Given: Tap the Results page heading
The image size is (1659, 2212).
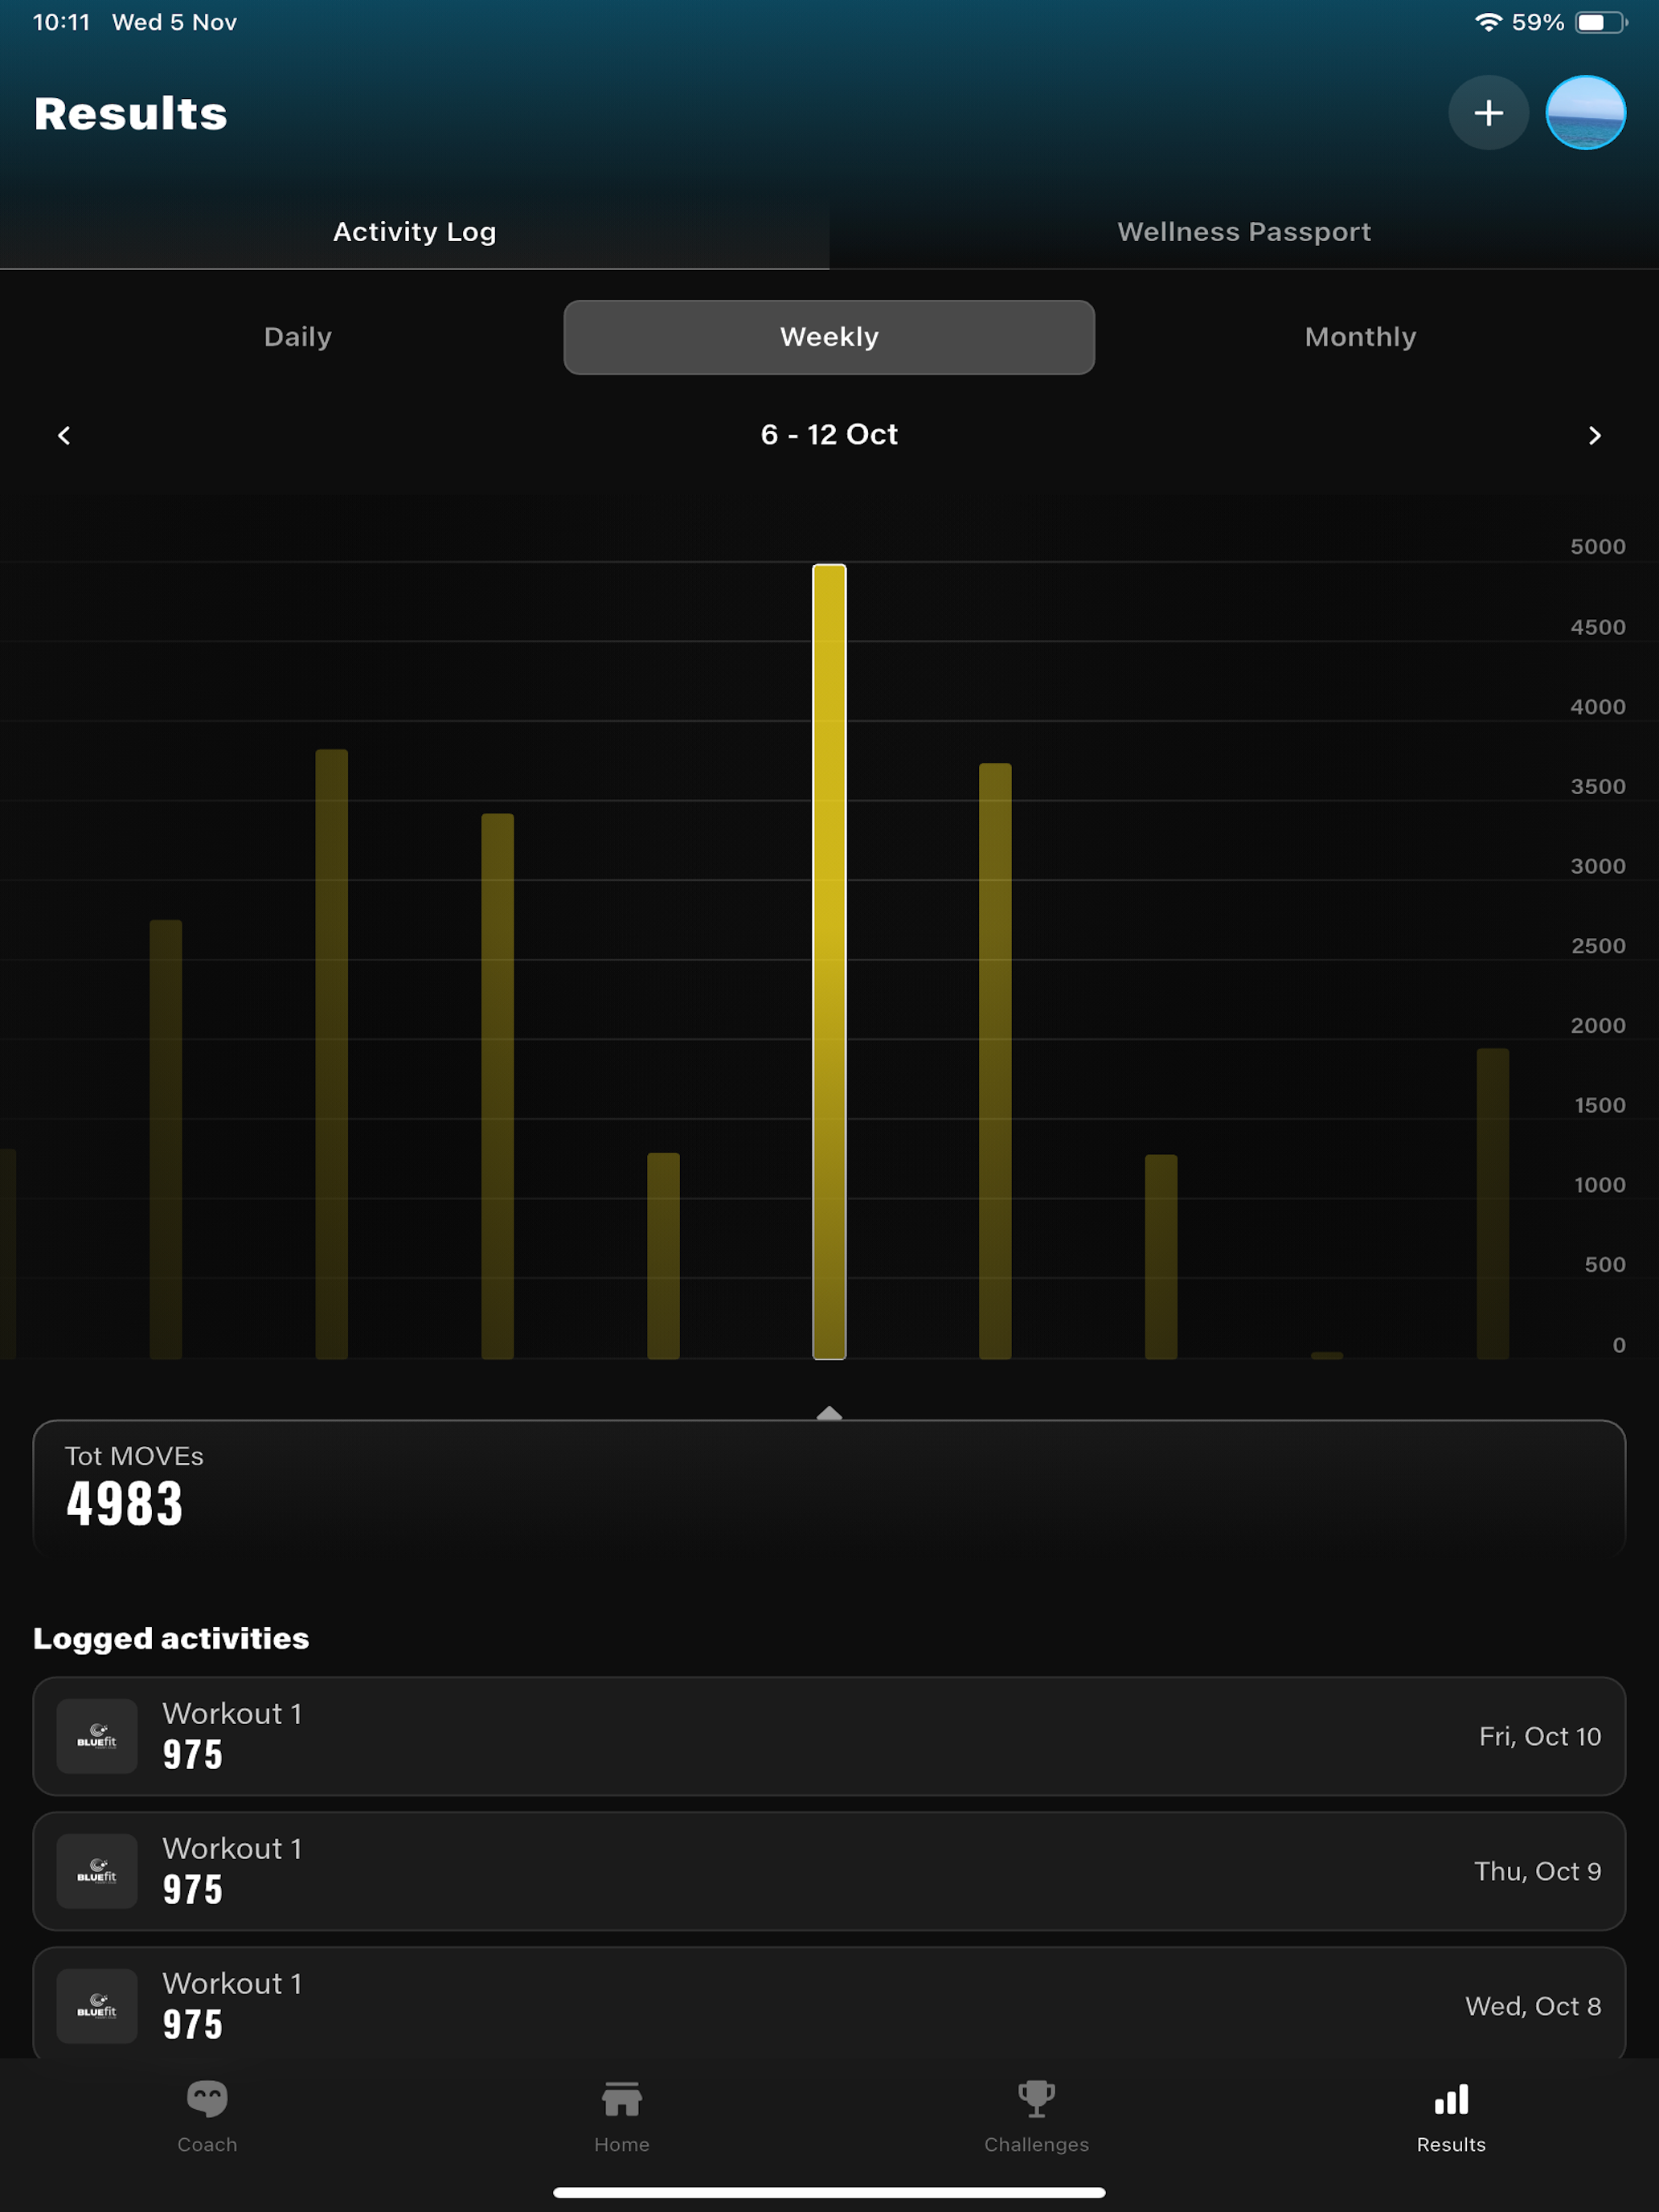Looking at the screenshot, I should tap(131, 114).
